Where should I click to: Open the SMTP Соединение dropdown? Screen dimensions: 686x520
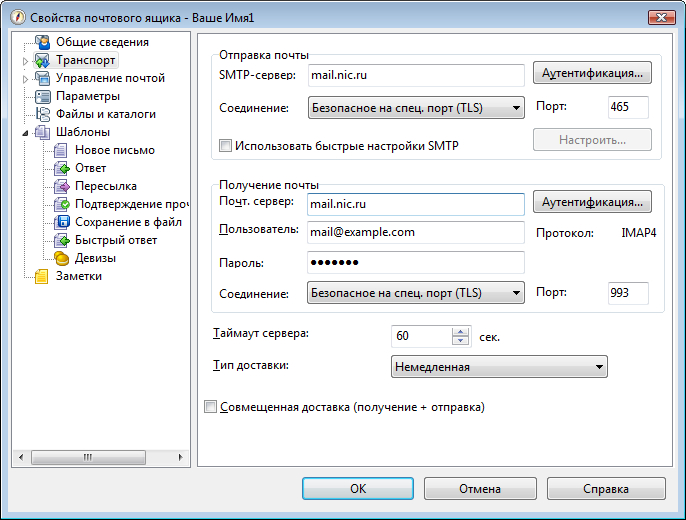[416, 108]
